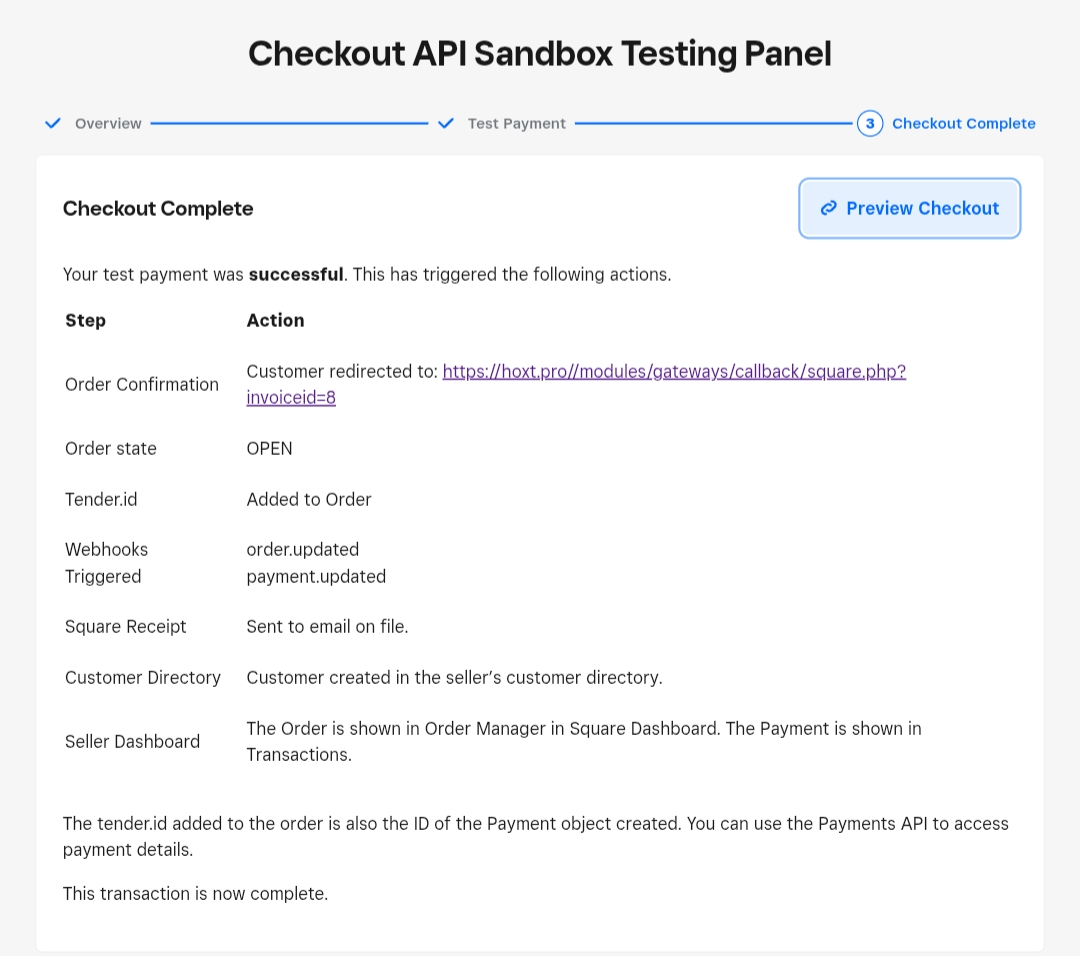Click the progress line before Checkout Complete step

click(x=713, y=124)
